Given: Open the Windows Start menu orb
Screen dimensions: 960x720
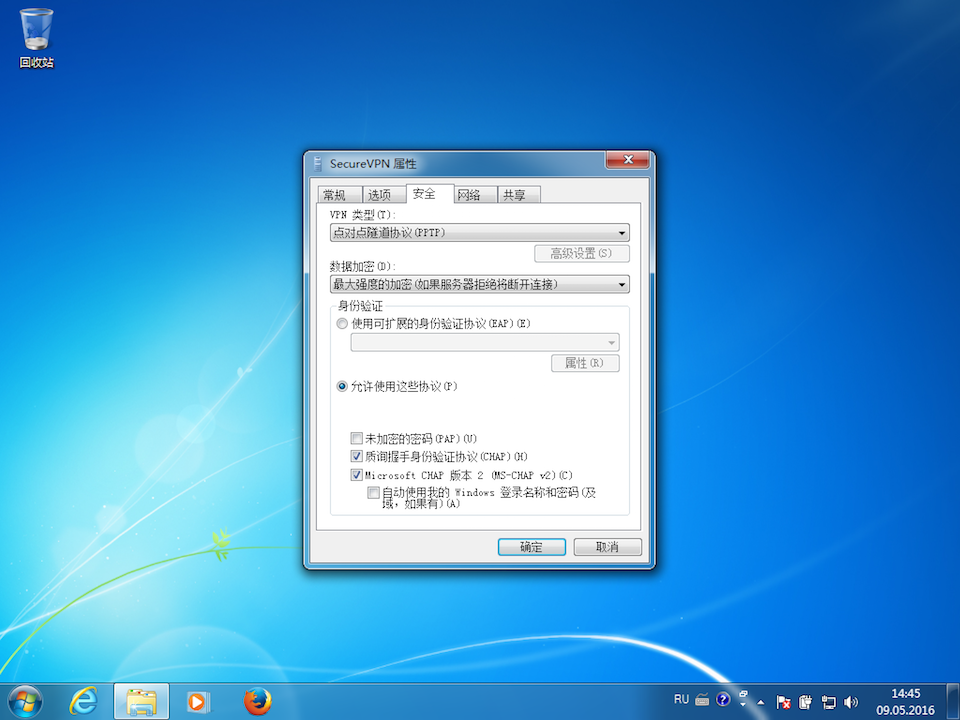Looking at the screenshot, I should coord(25,702).
